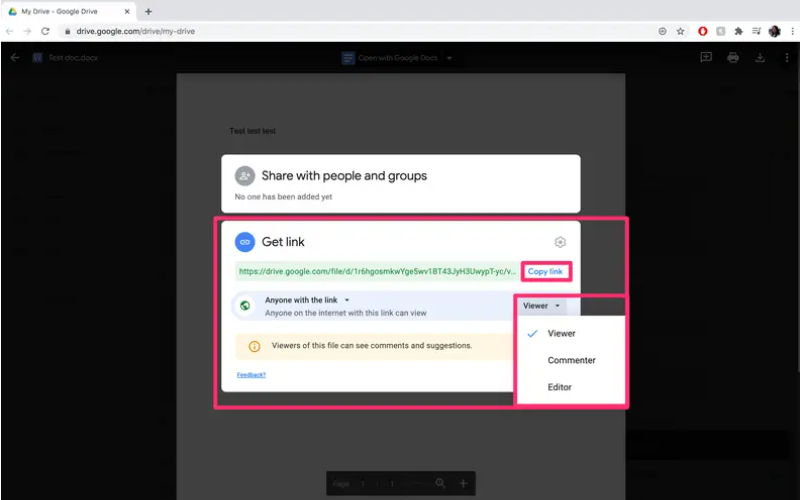The width and height of the screenshot is (802, 500).
Task: Expand the Anyone with the link dropdown
Action: 307,300
